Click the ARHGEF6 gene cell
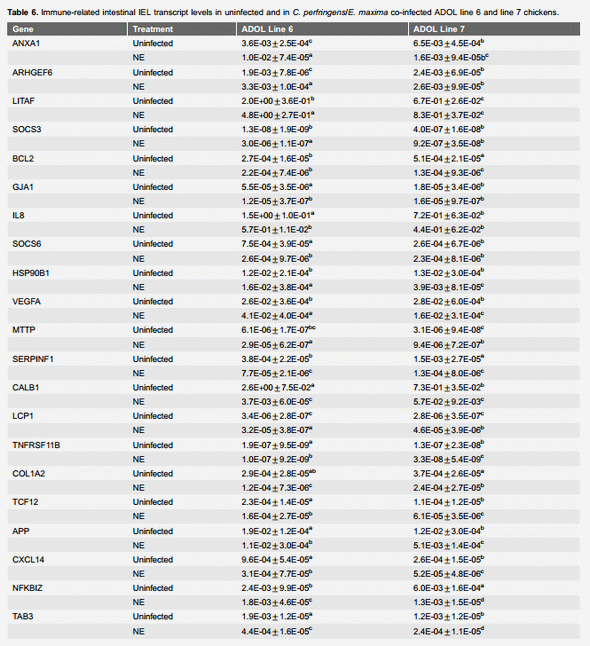Image resolution: width=590 pixels, height=646 pixels. click(x=32, y=73)
